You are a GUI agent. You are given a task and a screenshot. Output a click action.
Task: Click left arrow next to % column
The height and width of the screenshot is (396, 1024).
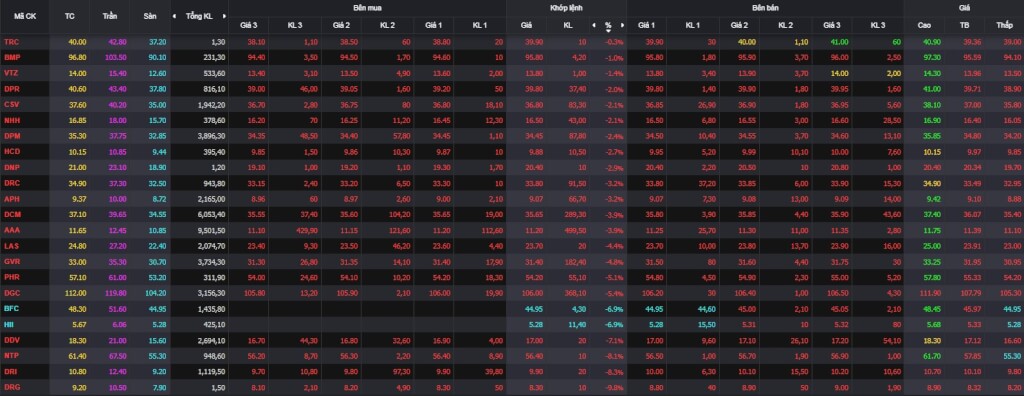pyautogui.click(x=594, y=25)
